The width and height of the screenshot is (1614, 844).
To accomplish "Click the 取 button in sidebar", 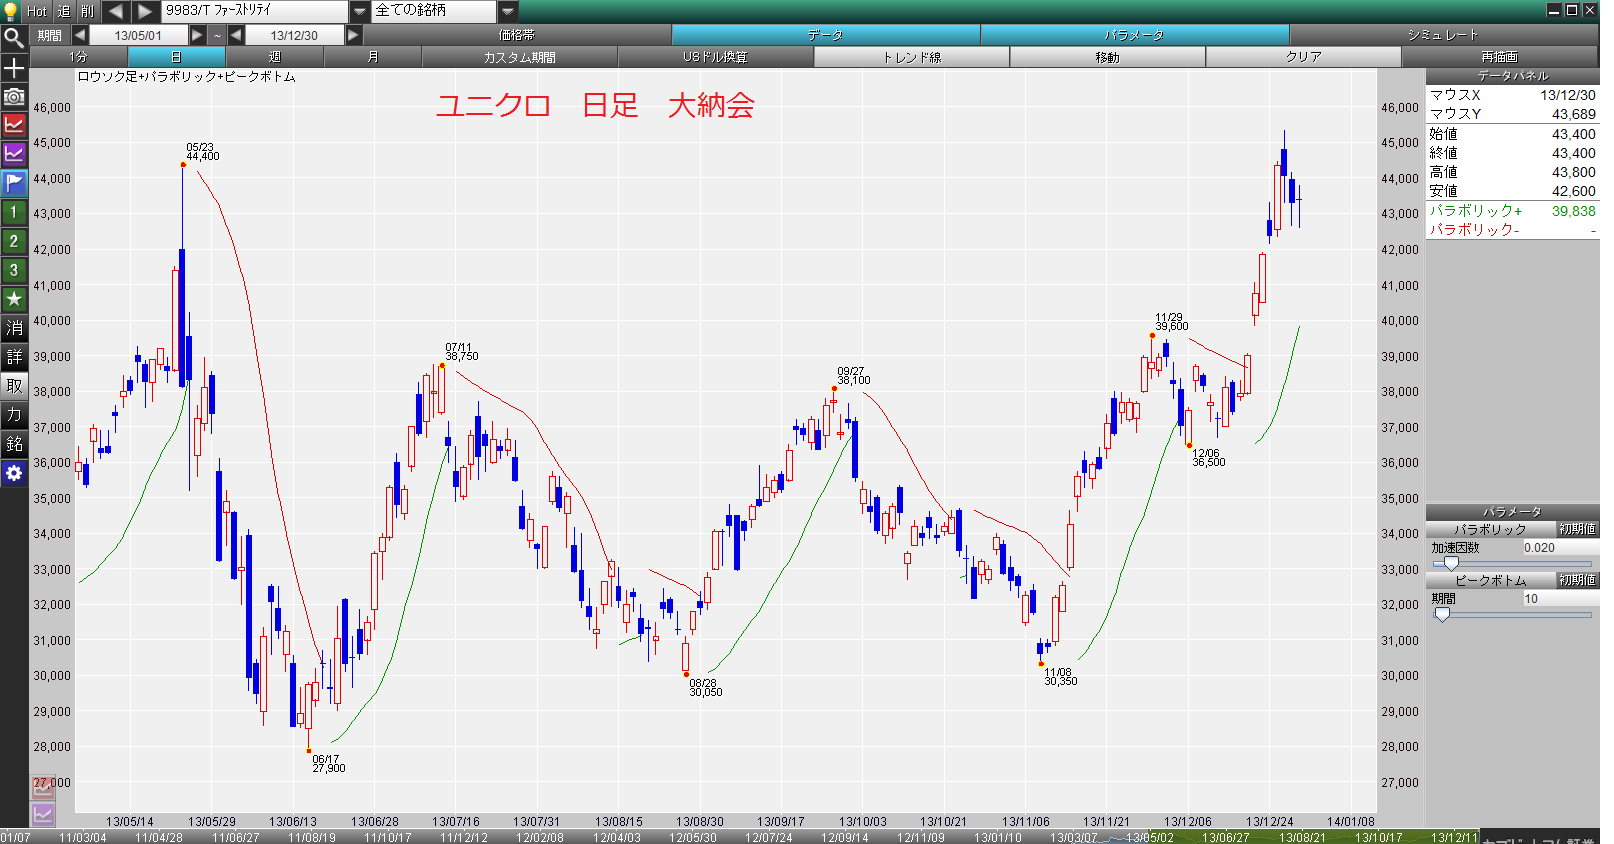I will click(14, 386).
